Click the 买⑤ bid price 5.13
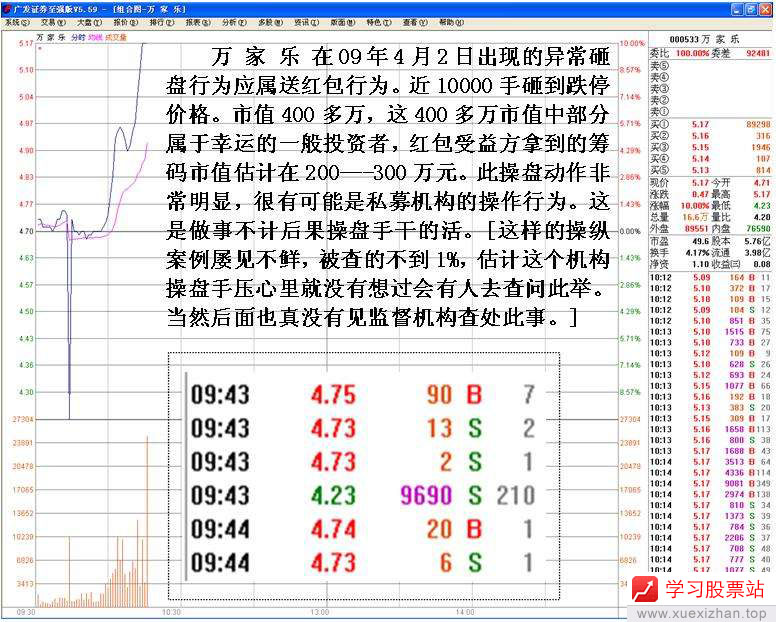 point(700,170)
